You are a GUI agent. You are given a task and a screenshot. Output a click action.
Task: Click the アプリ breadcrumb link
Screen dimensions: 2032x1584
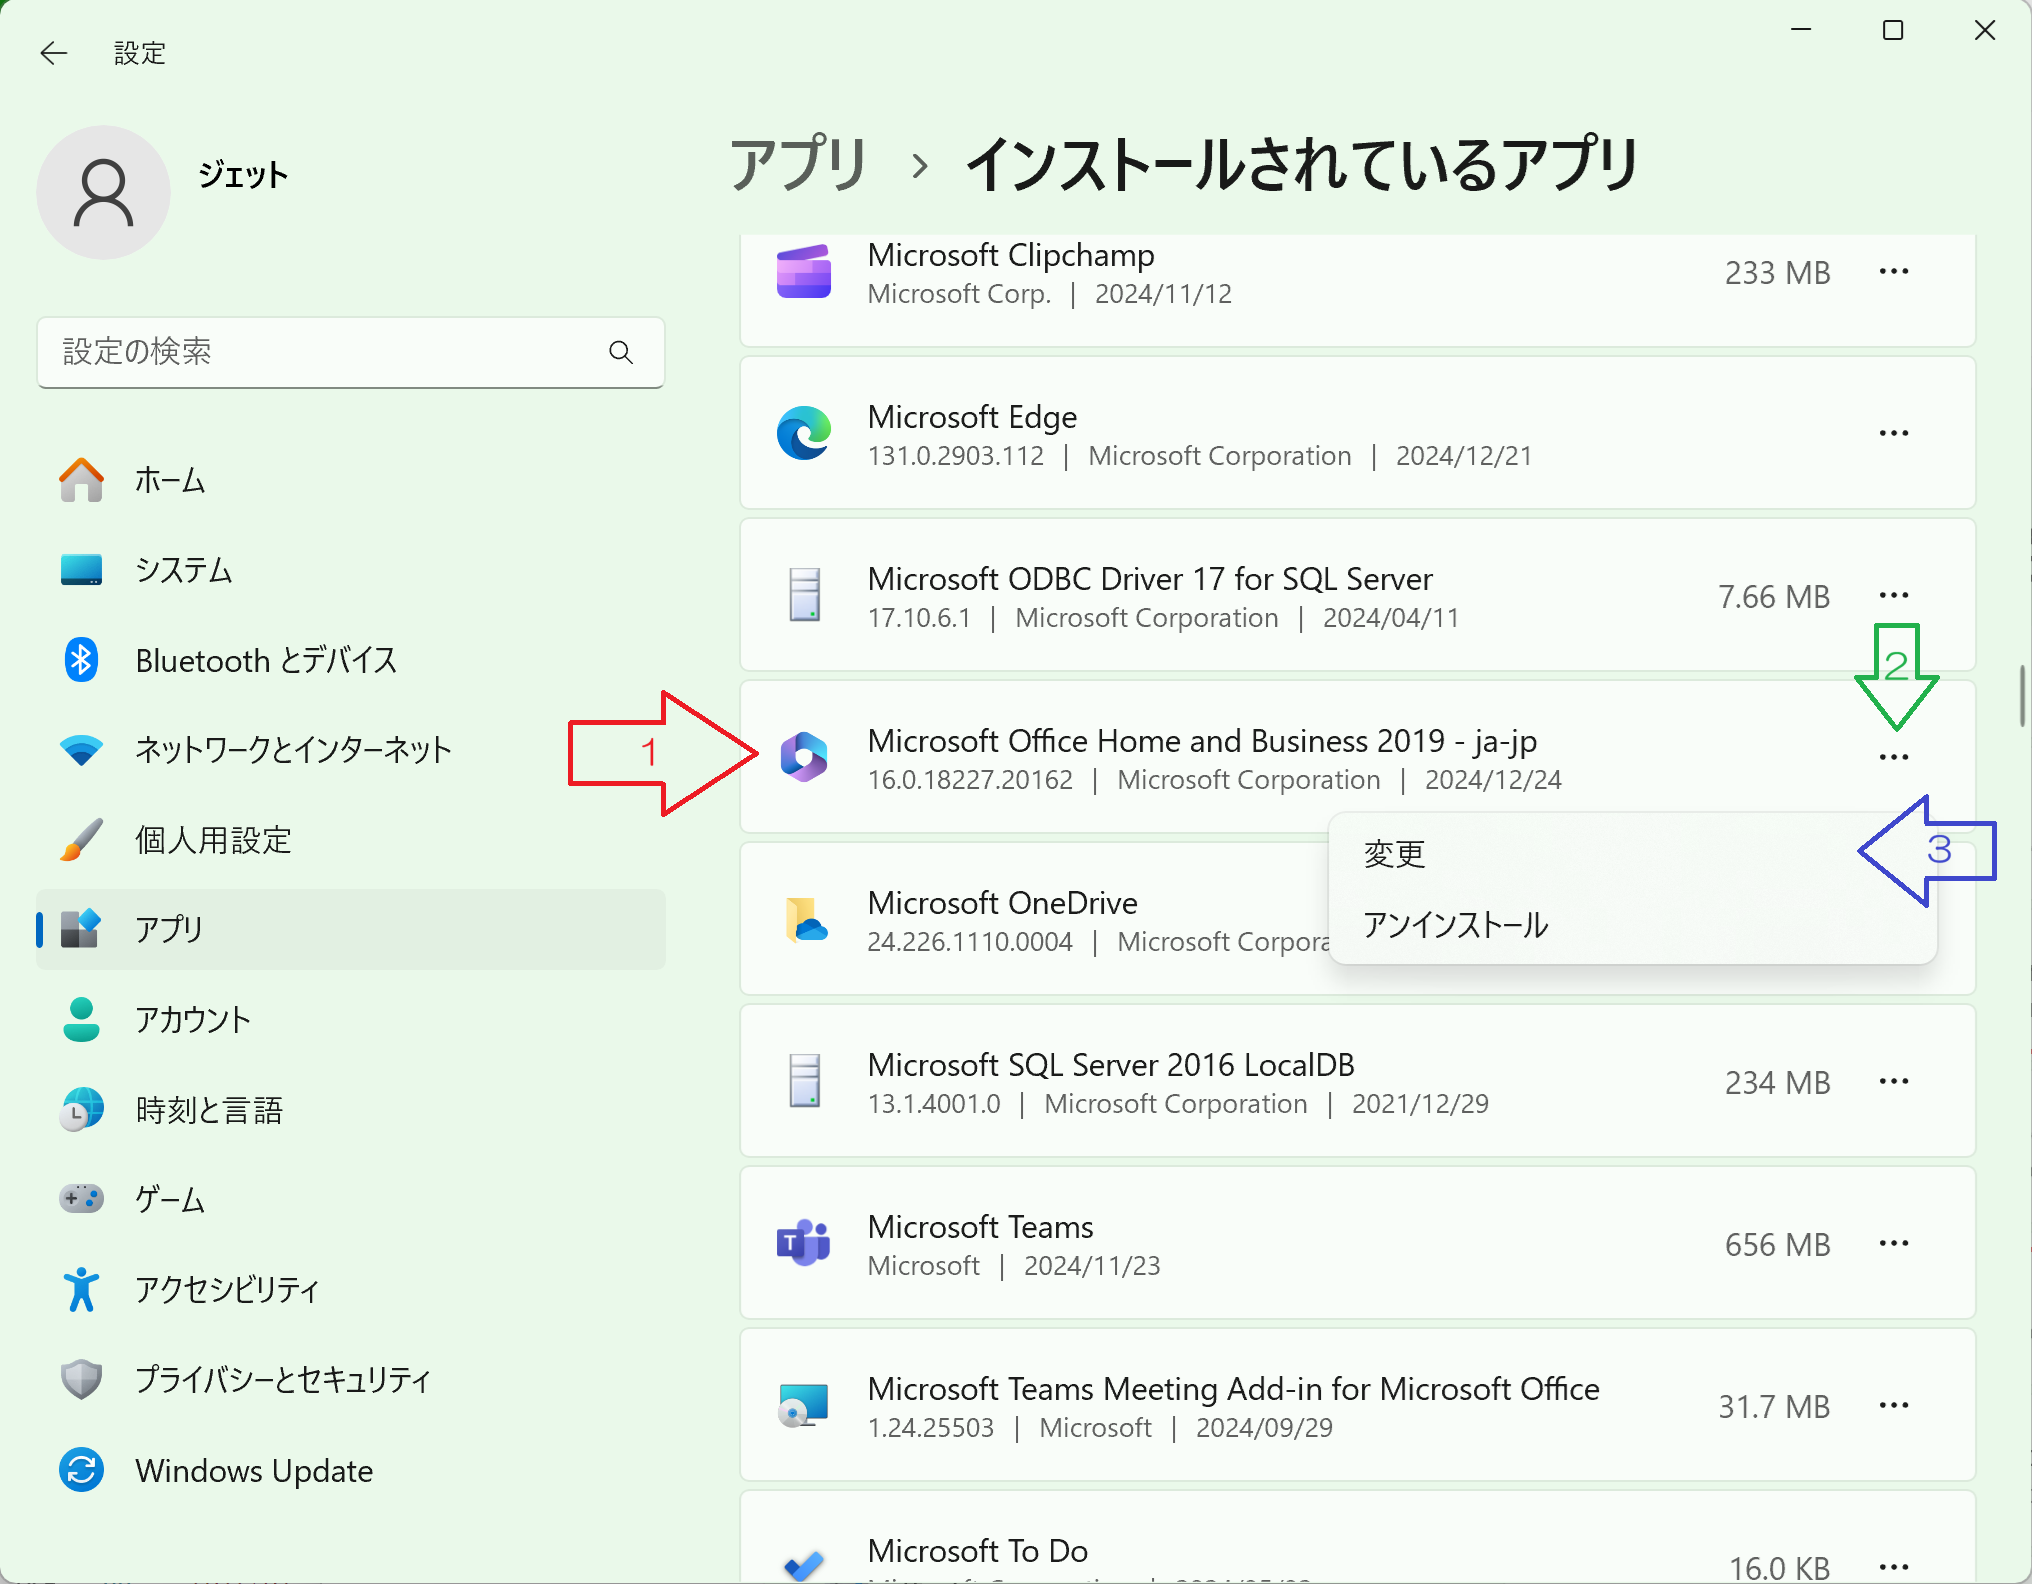(798, 164)
